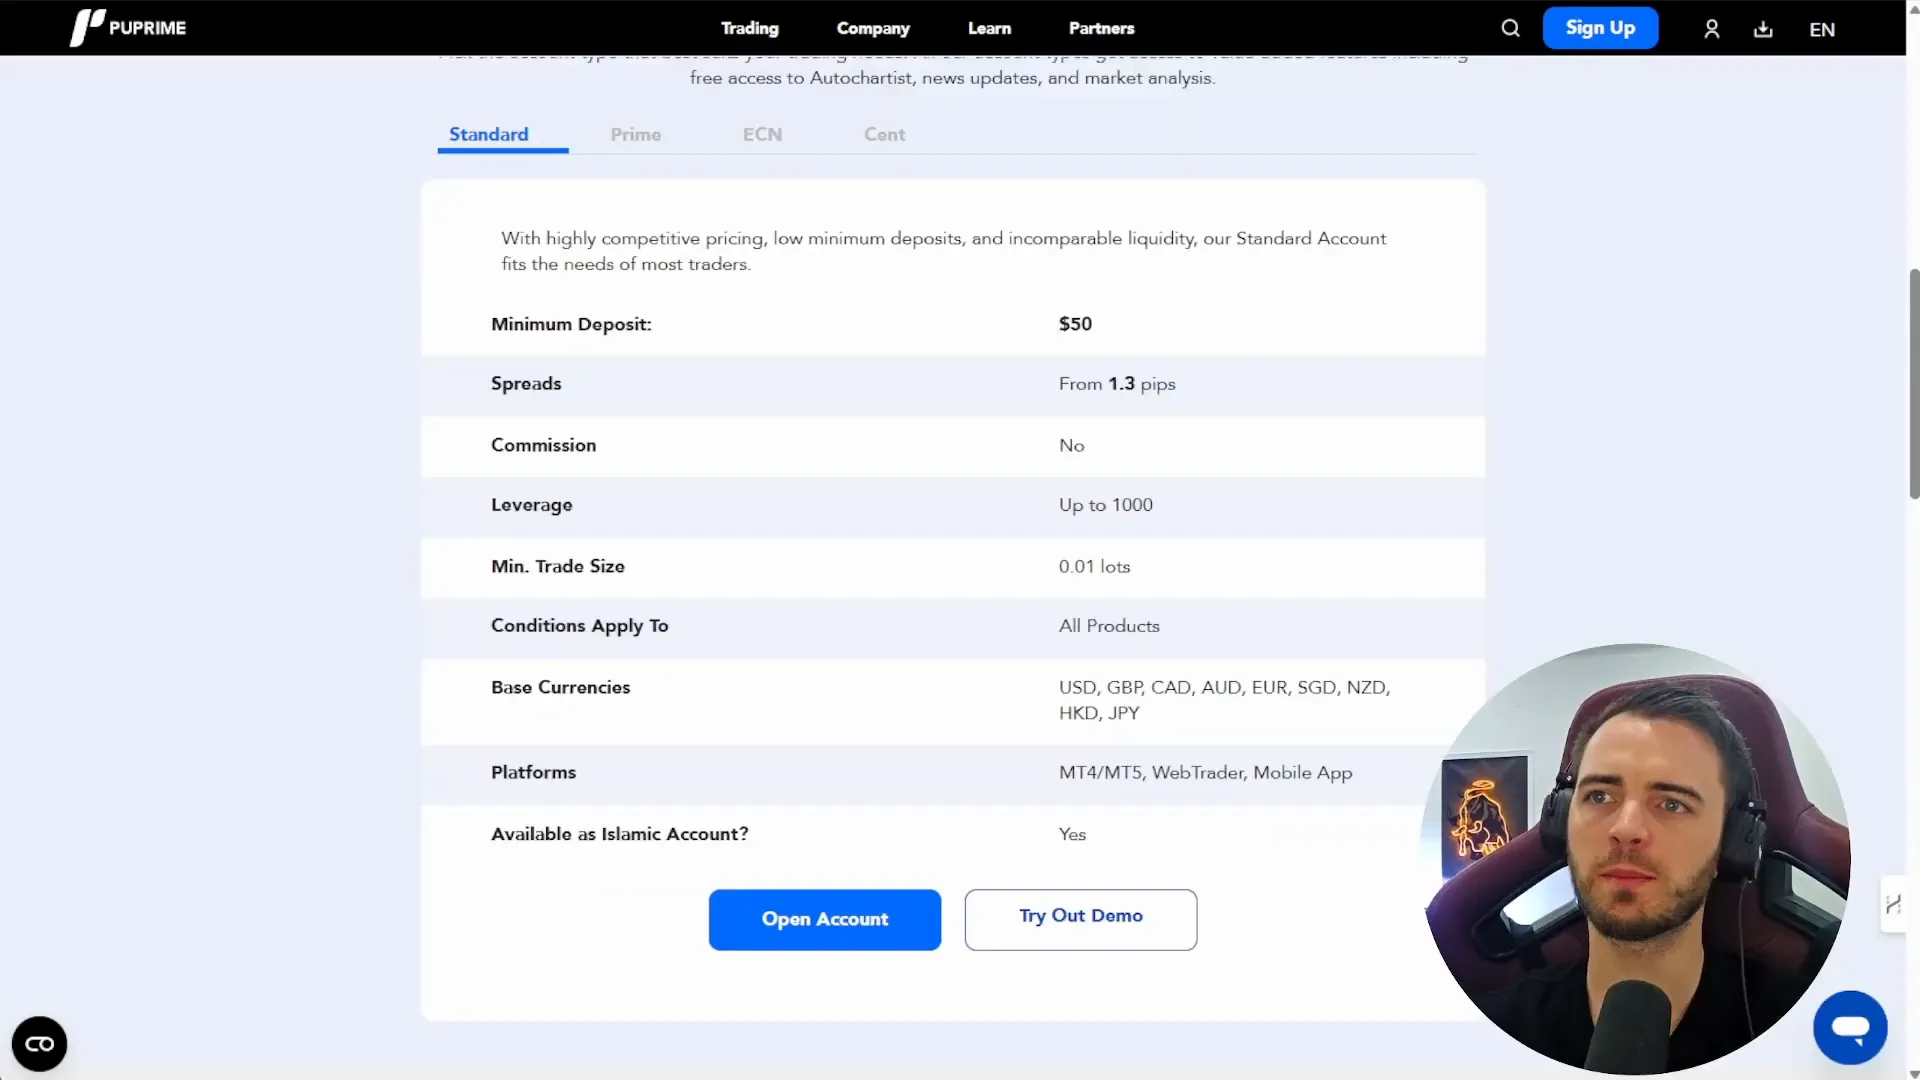Click the 'Conditions Apply To' label

(579, 626)
